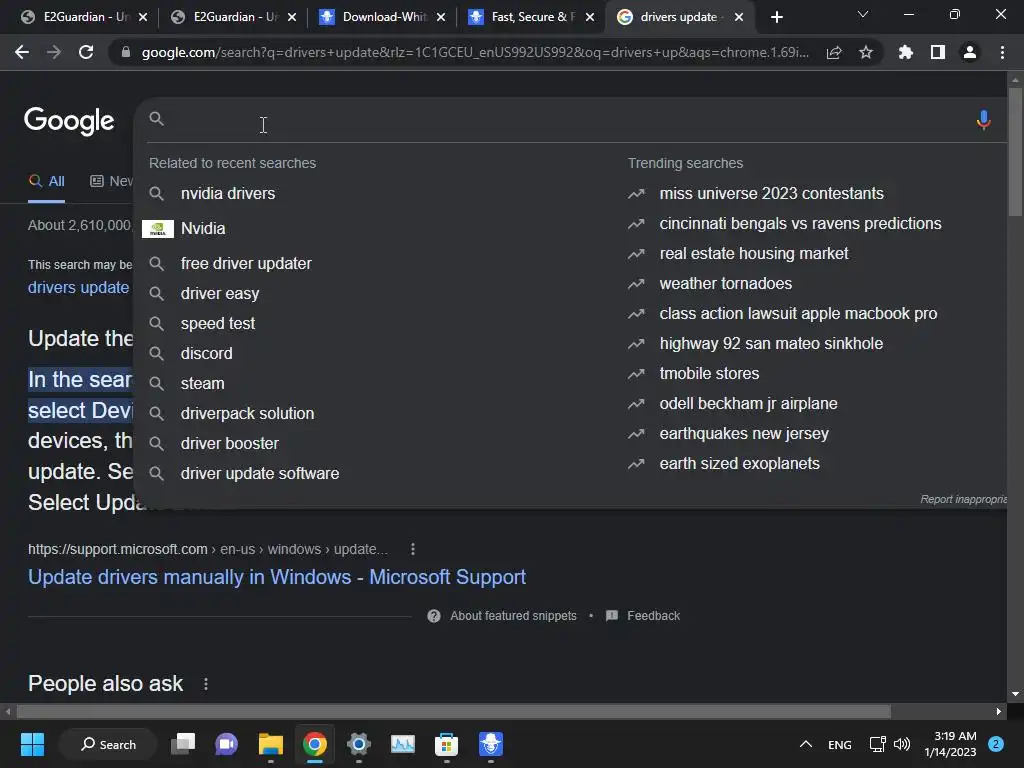The image size is (1024, 768).
Task: Start voice search with the microphone
Action: (984, 120)
